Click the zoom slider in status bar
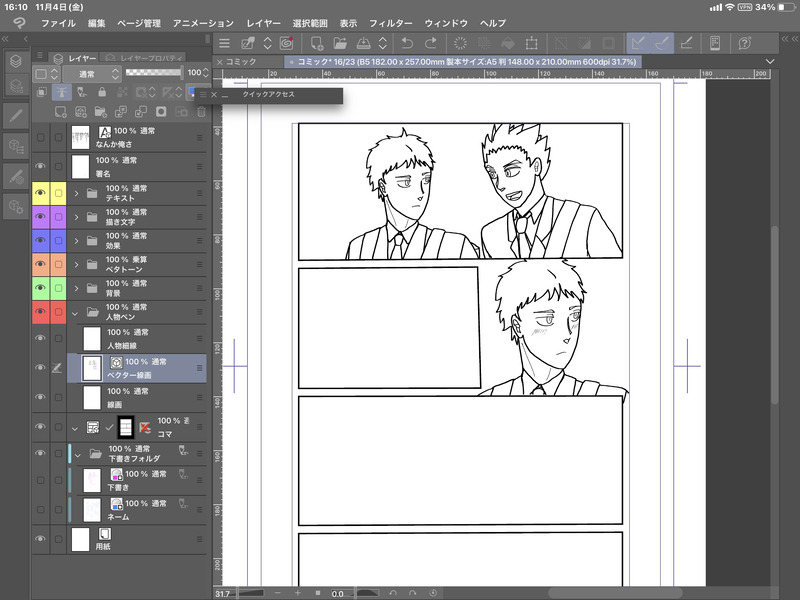 click(x=251, y=593)
